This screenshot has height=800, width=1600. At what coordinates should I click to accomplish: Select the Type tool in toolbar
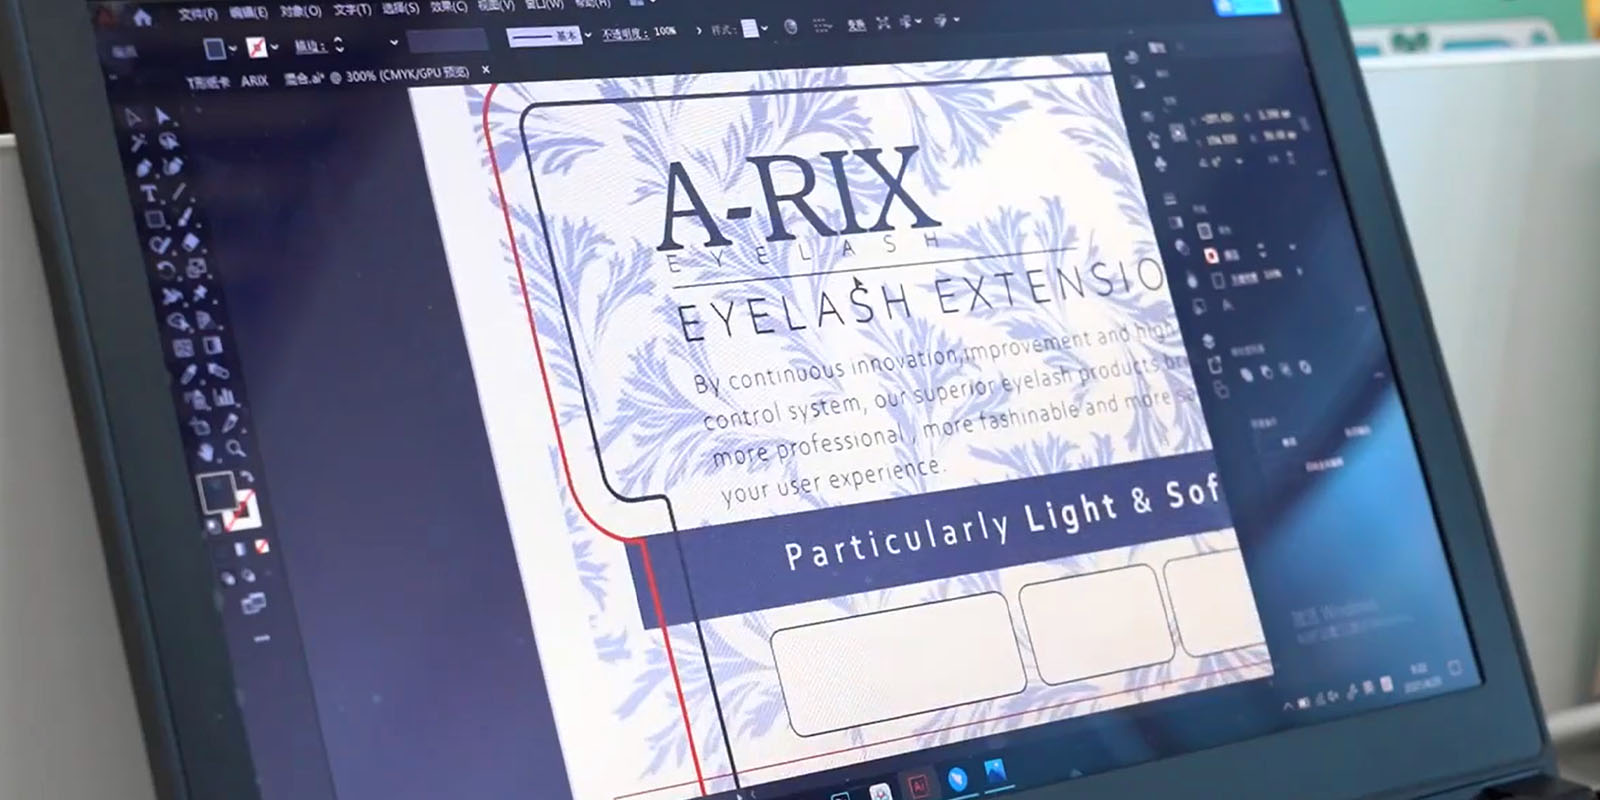(x=149, y=193)
